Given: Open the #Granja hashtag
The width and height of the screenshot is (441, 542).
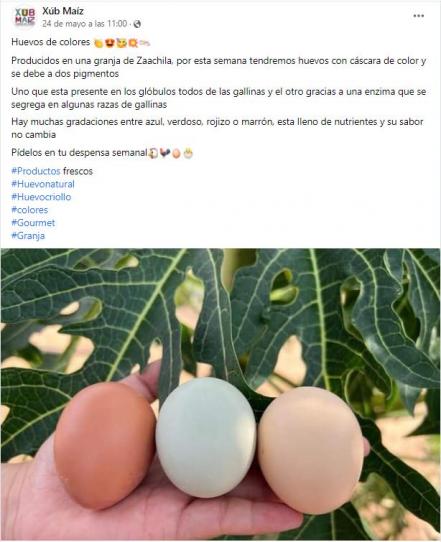Looking at the screenshot, I should click(28, 236).
